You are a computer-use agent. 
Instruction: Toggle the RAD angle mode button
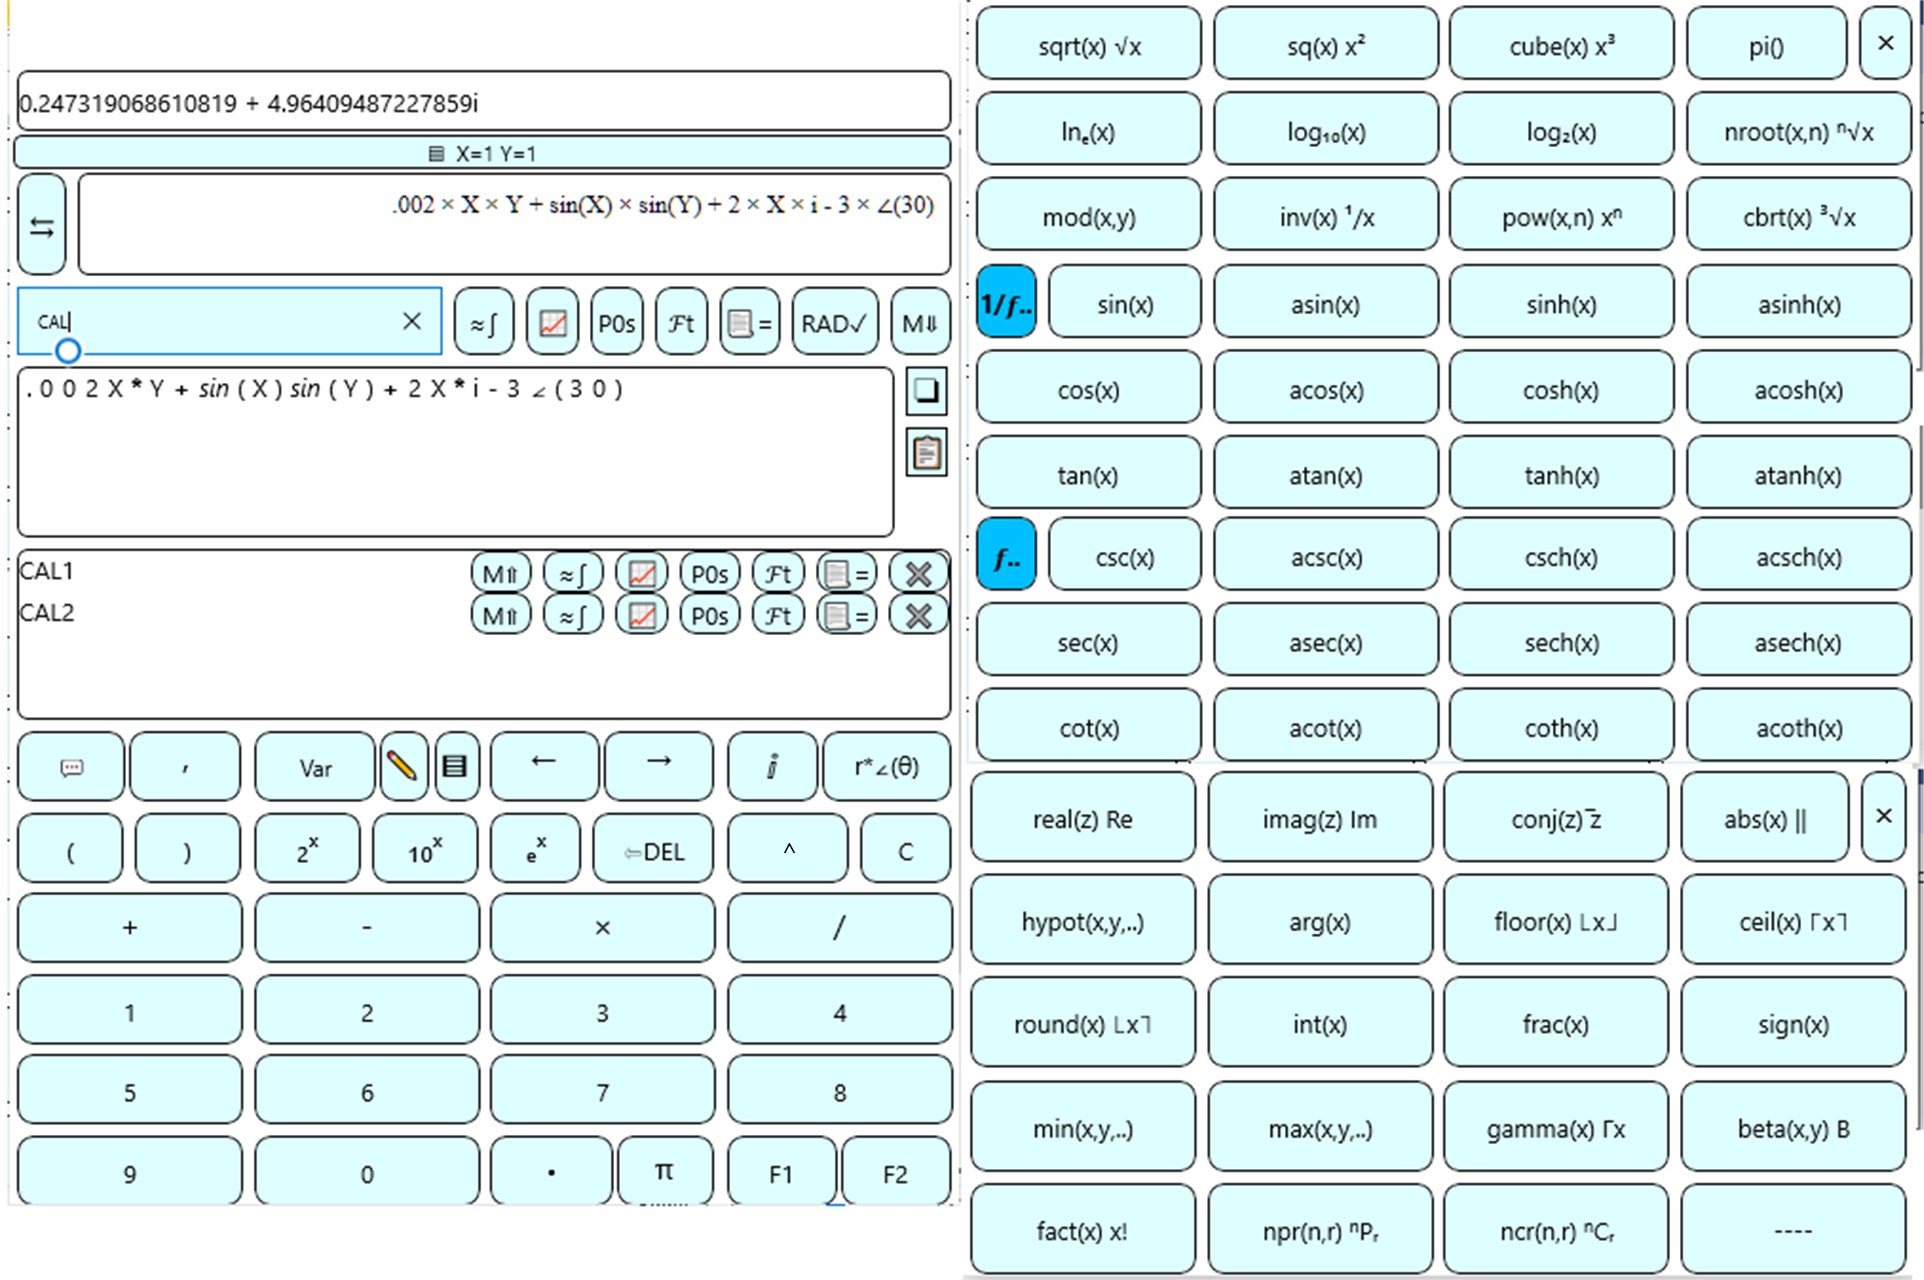(x=834, y=323)
